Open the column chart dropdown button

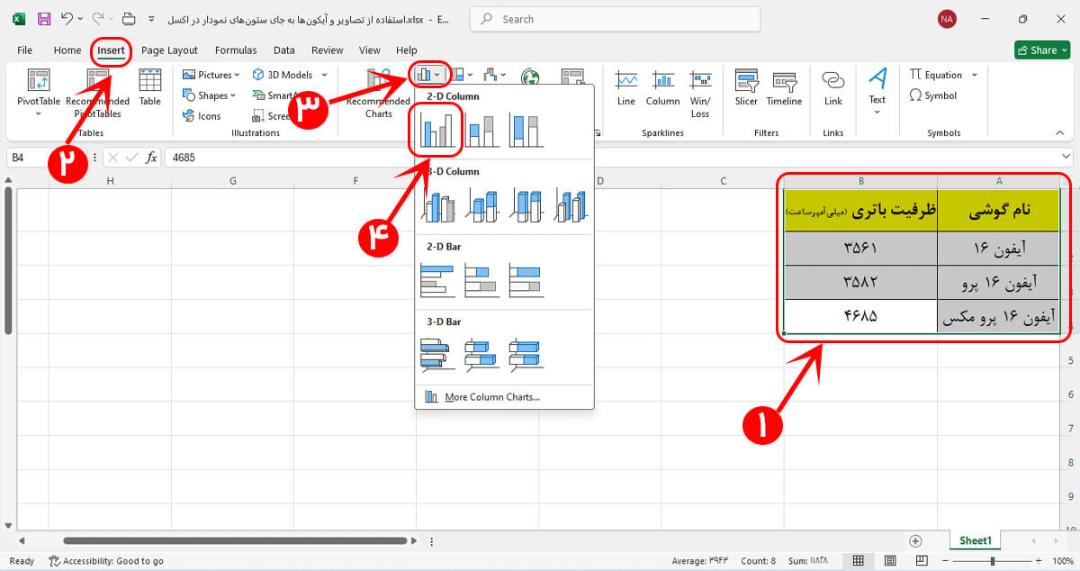(x=430, y=74)
